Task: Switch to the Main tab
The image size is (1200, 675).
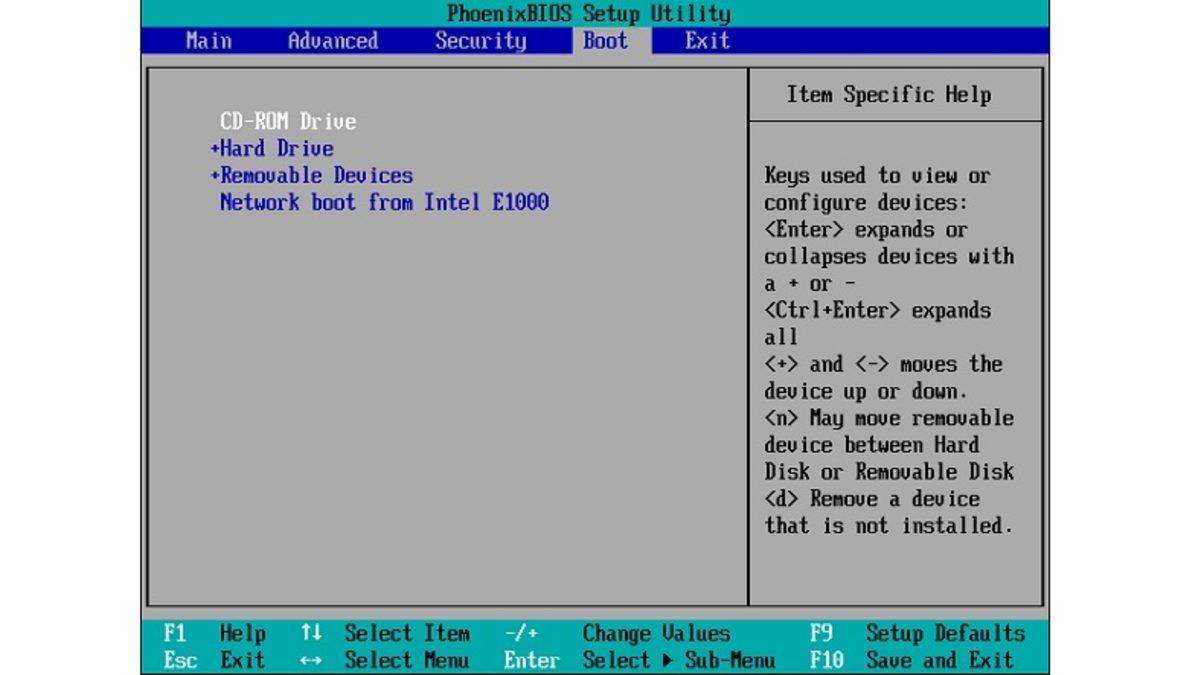Action: (x=207, y=41)
